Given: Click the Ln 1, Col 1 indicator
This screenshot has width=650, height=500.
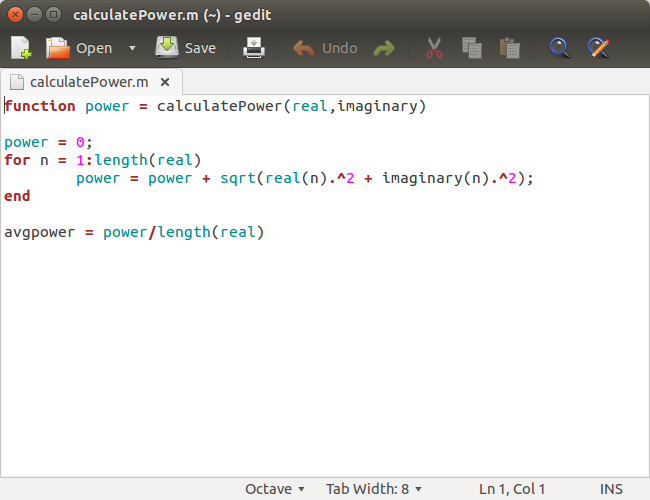Looking at the screenshot, I should click(x=512, y=489).
